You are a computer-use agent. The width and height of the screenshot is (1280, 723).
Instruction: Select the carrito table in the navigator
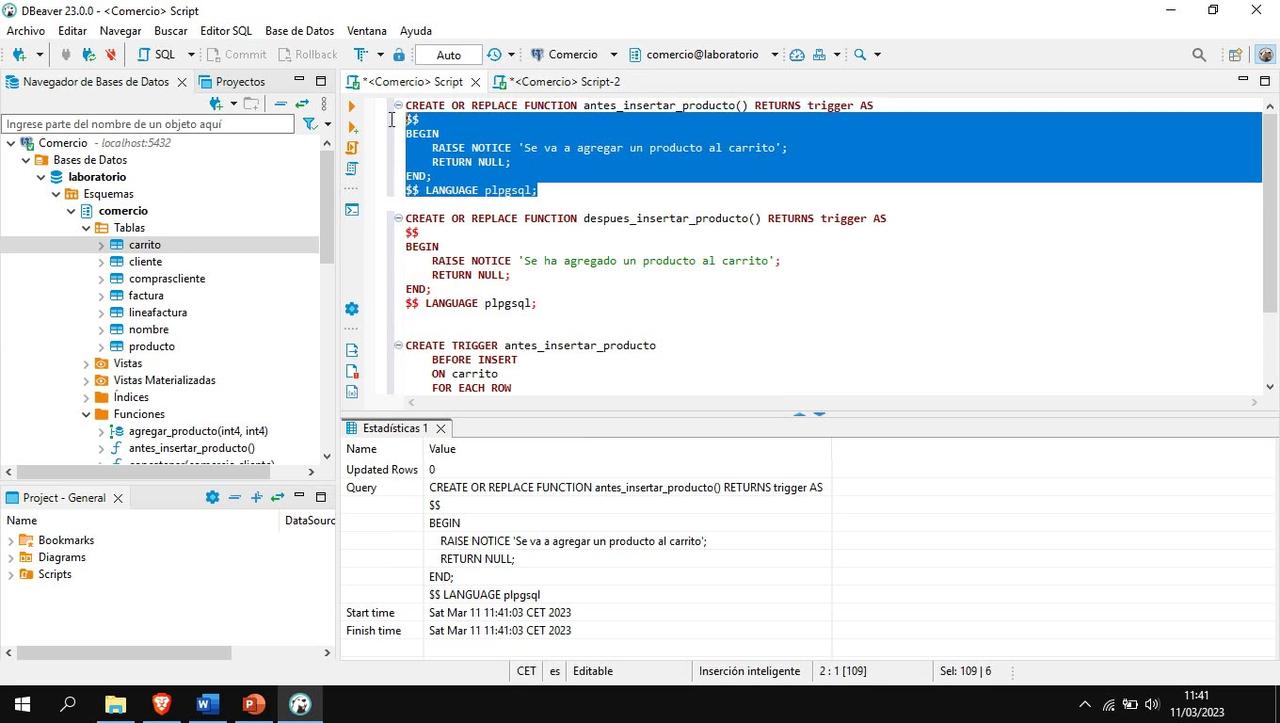click(x=144, y=244)
